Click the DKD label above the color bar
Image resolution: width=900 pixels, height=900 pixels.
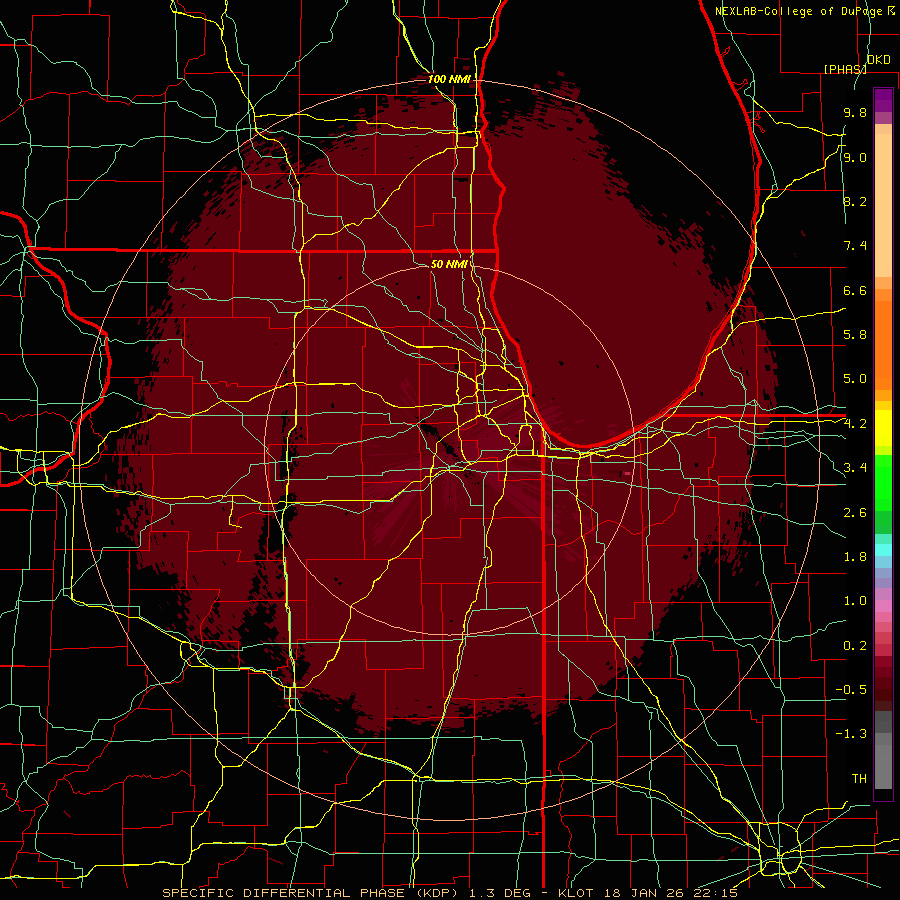[x=879, y=60]
